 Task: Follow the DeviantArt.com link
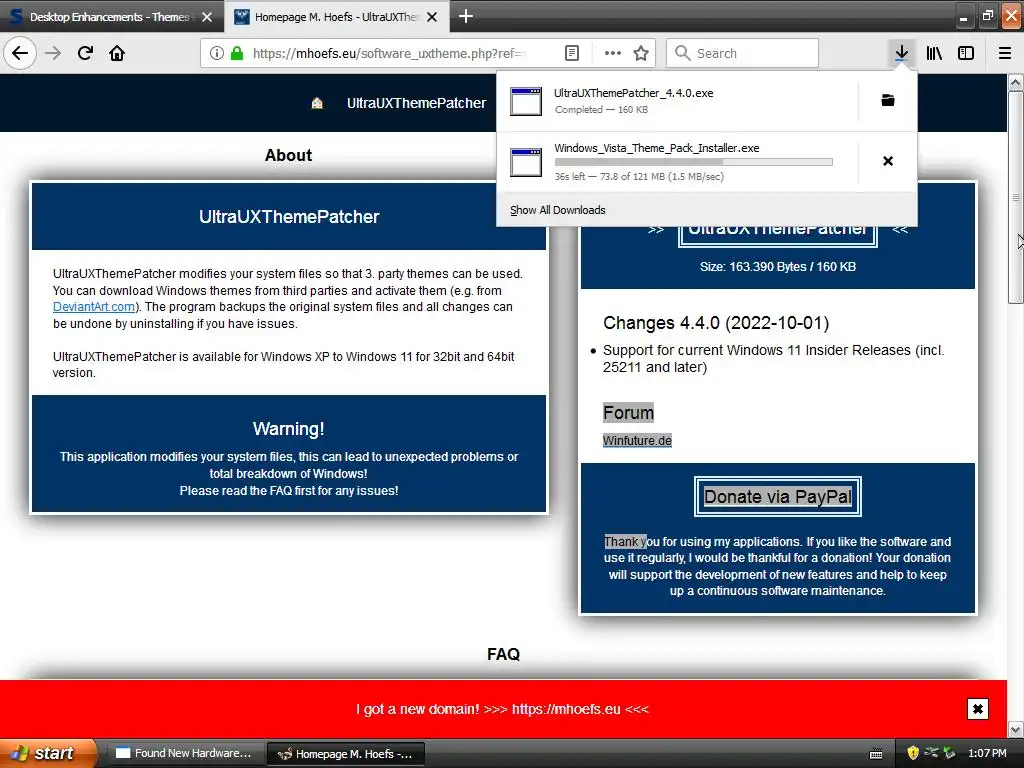[94, 307]
